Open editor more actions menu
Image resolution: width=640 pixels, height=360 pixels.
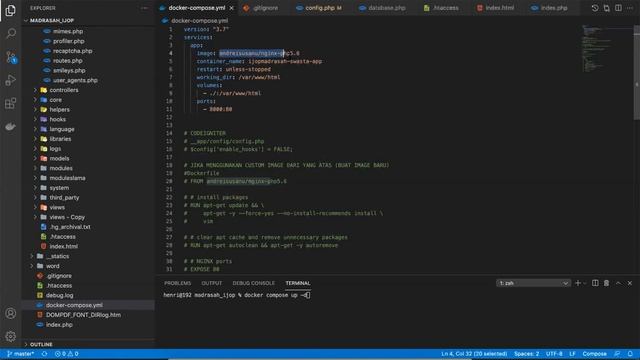630,8
